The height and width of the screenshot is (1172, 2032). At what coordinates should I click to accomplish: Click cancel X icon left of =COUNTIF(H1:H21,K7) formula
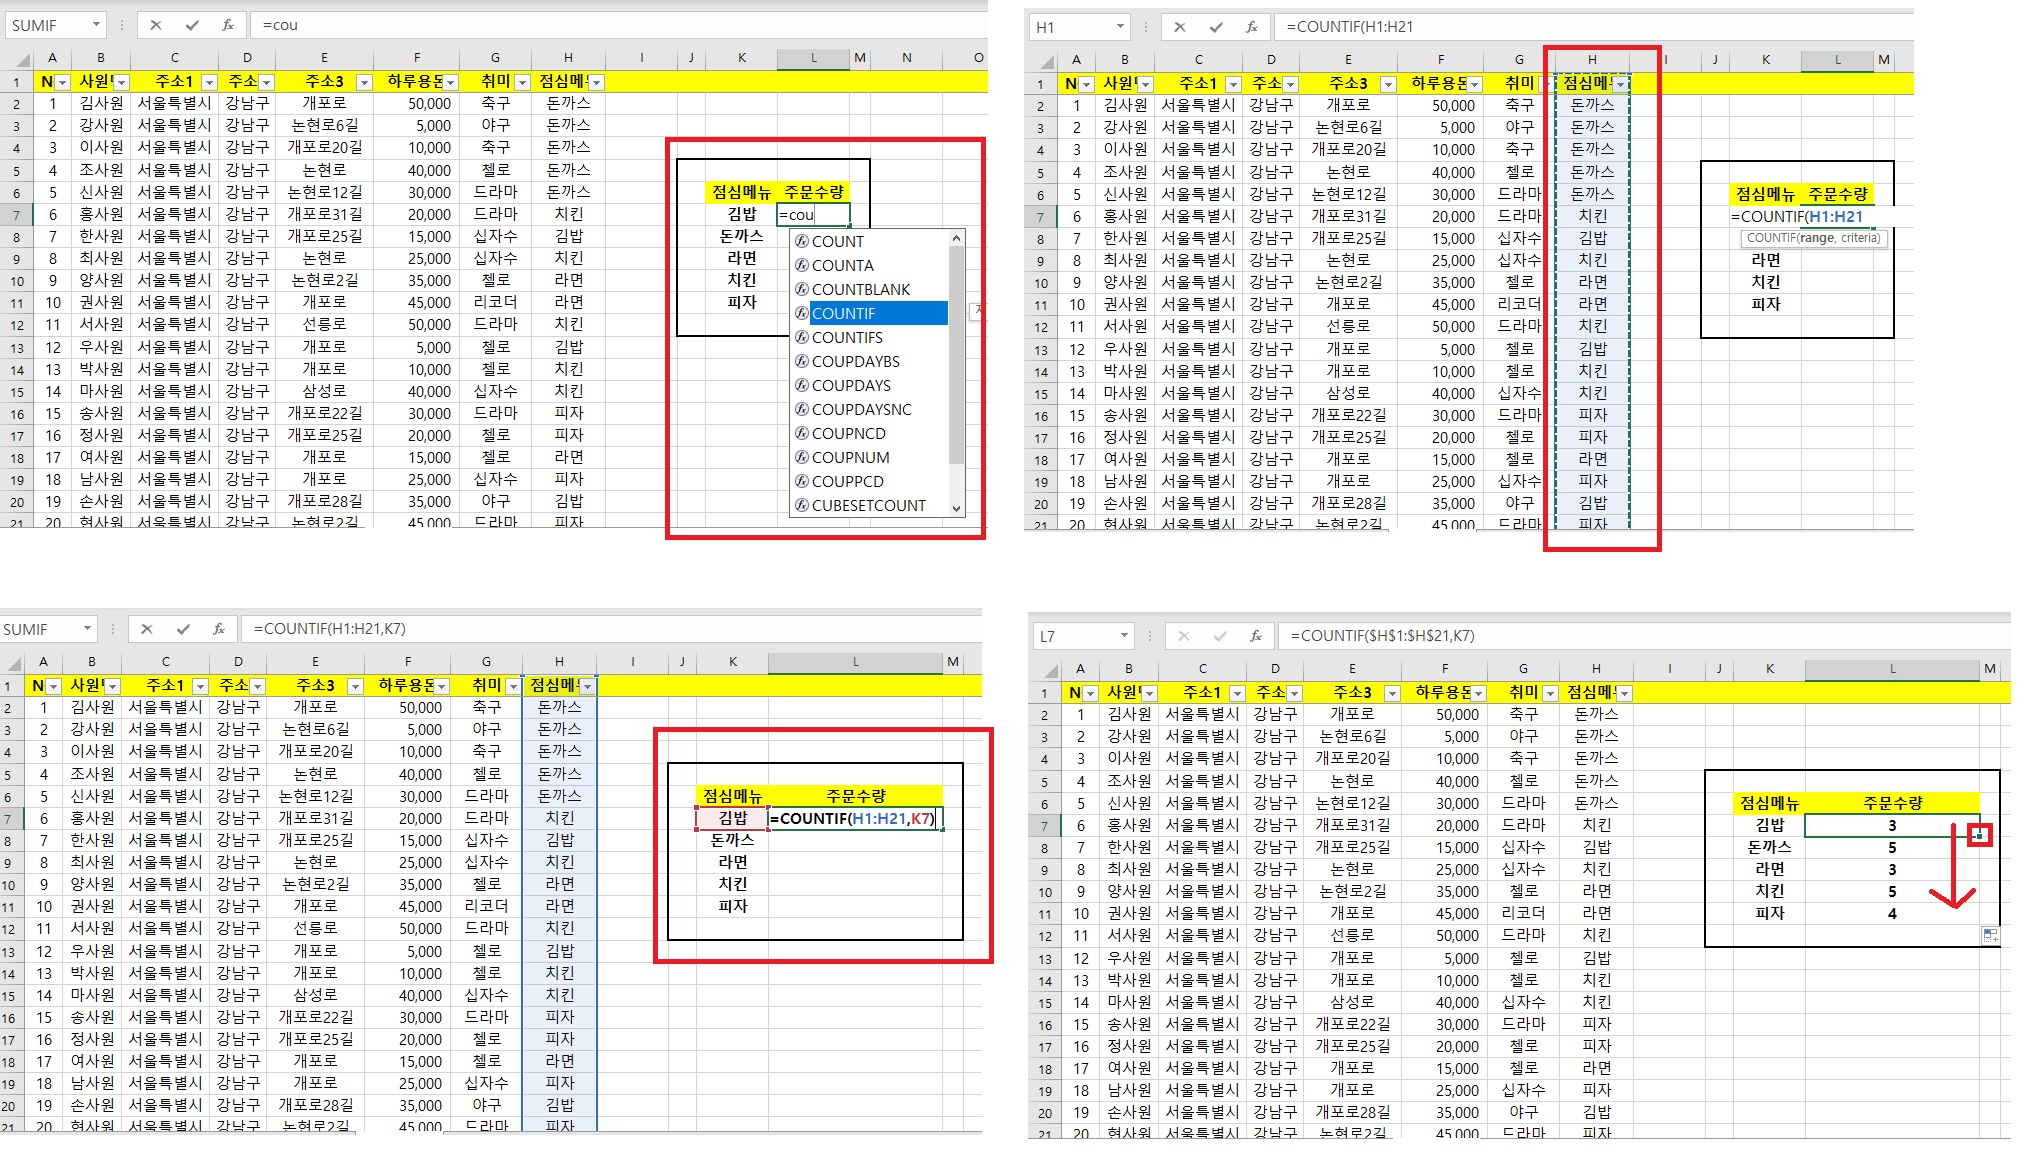click(x=147, y=629)
